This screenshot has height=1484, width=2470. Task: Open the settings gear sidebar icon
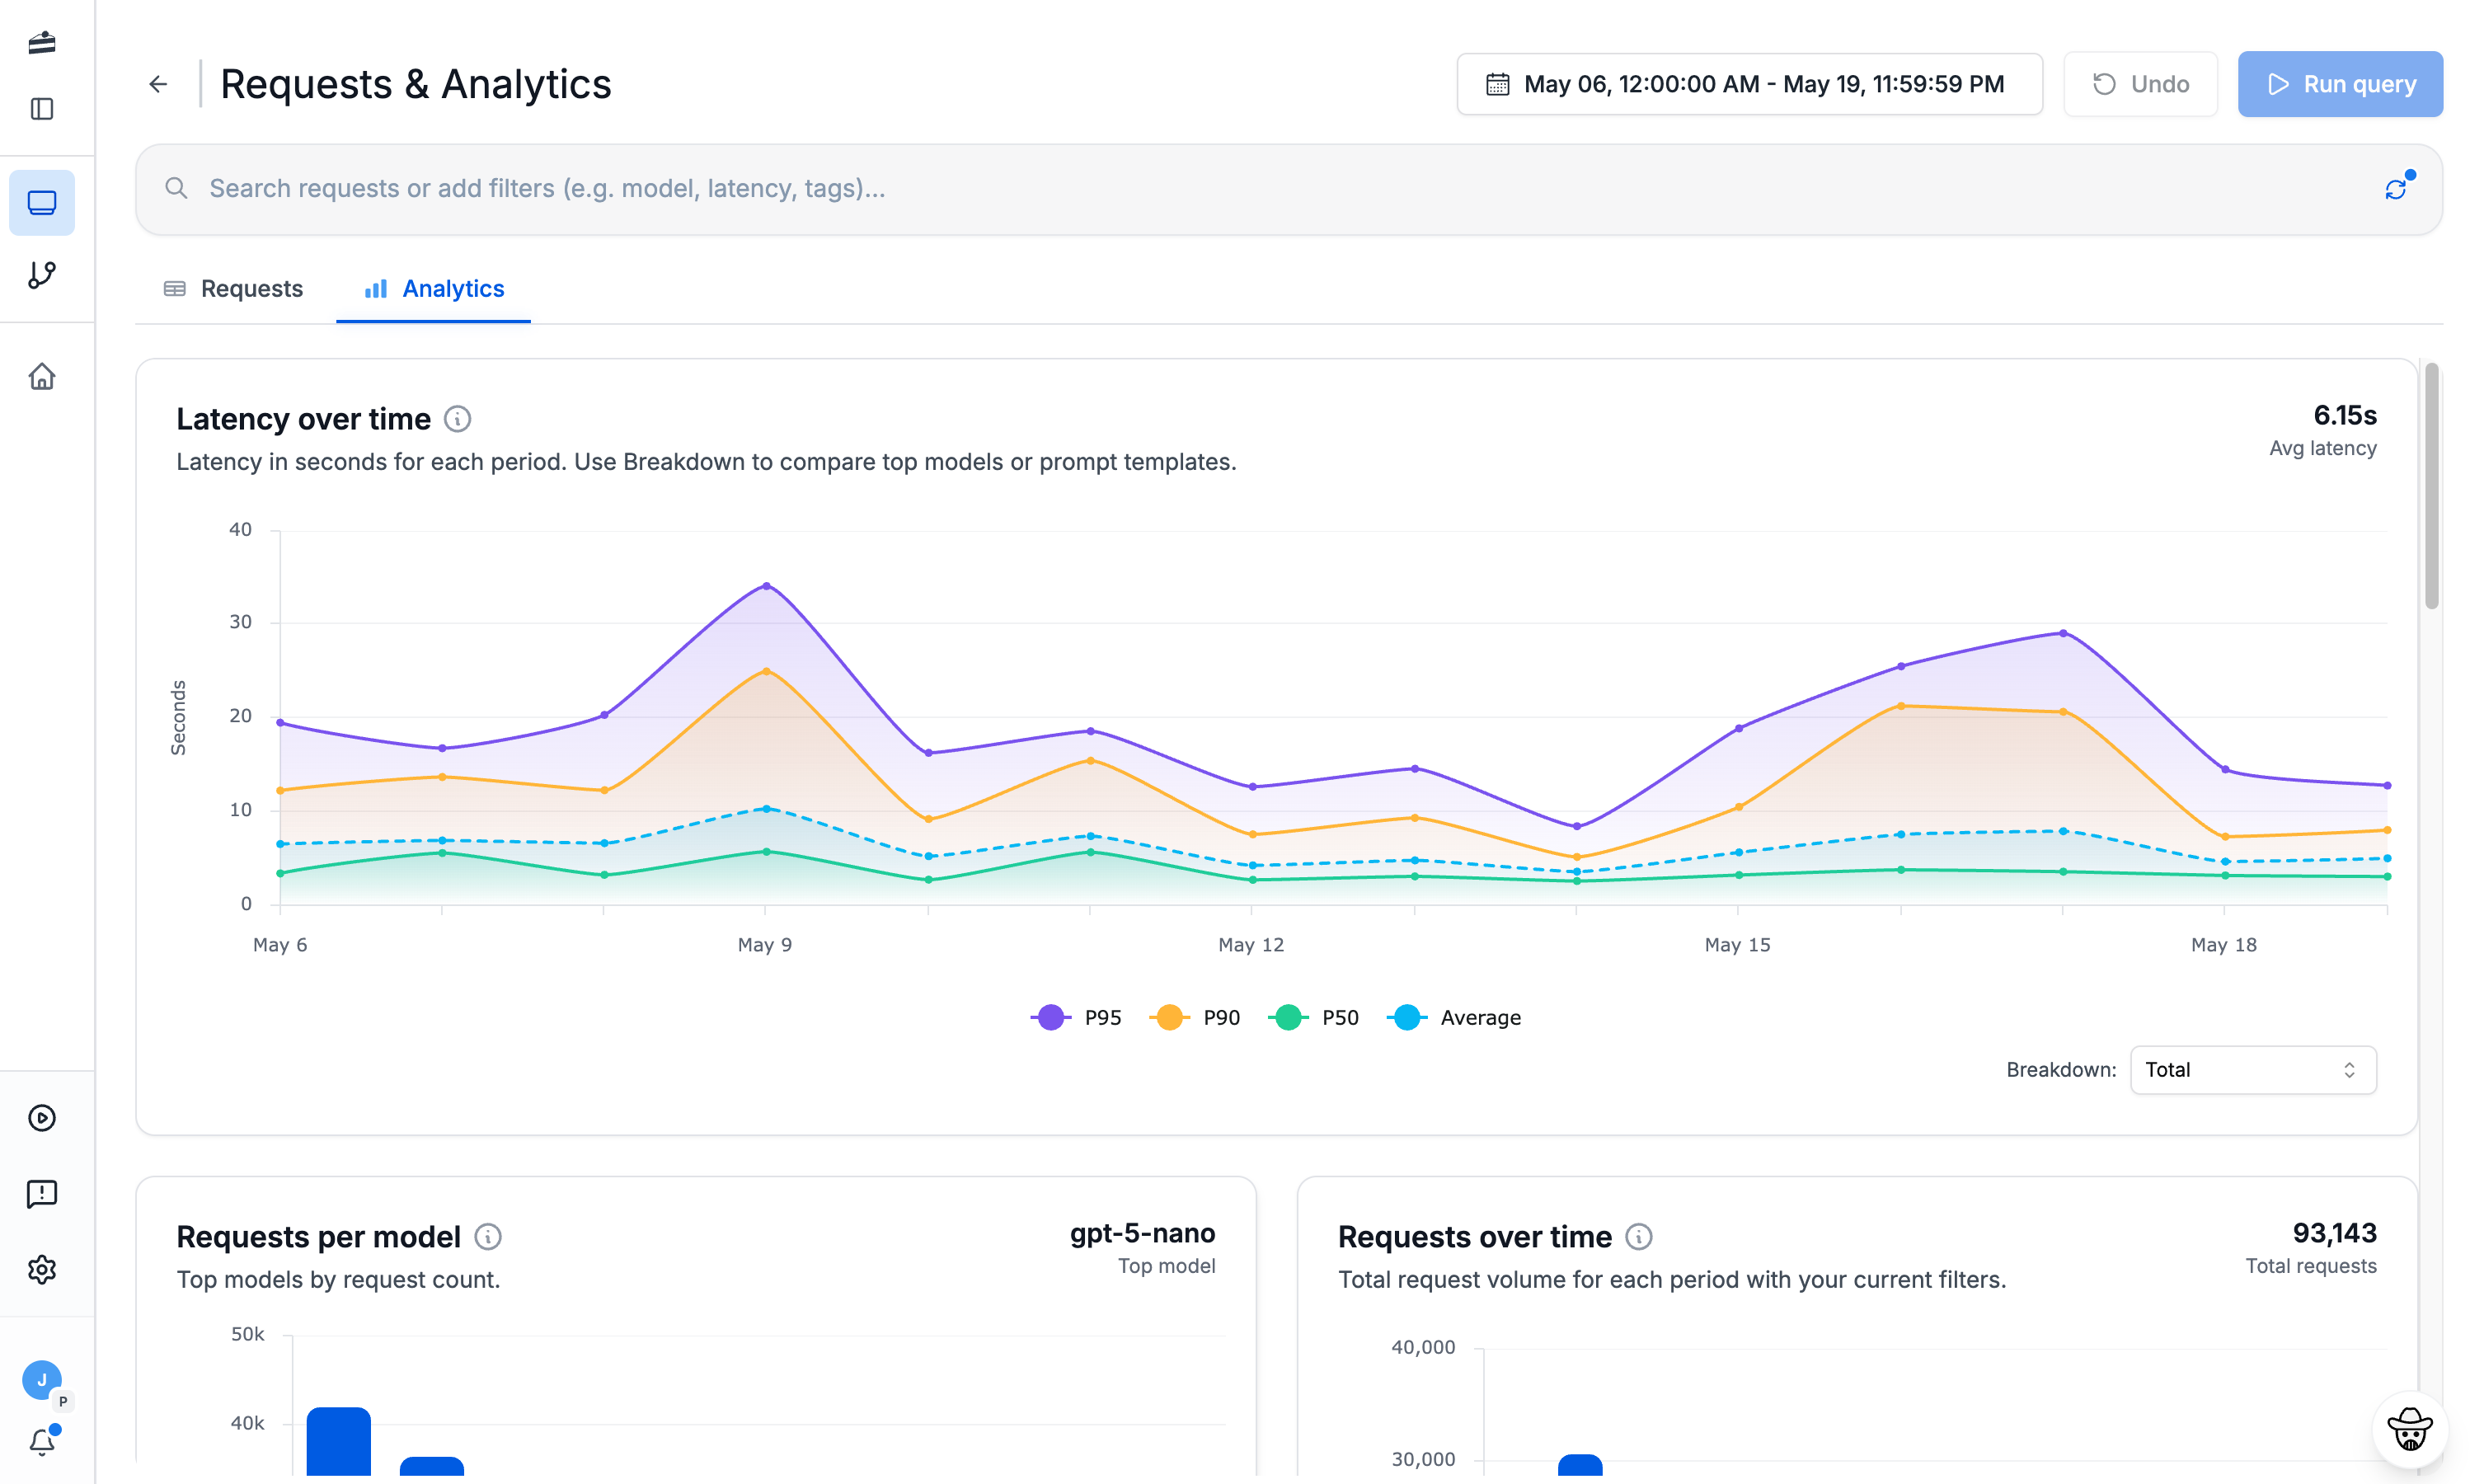click(x=41, y=1269)
